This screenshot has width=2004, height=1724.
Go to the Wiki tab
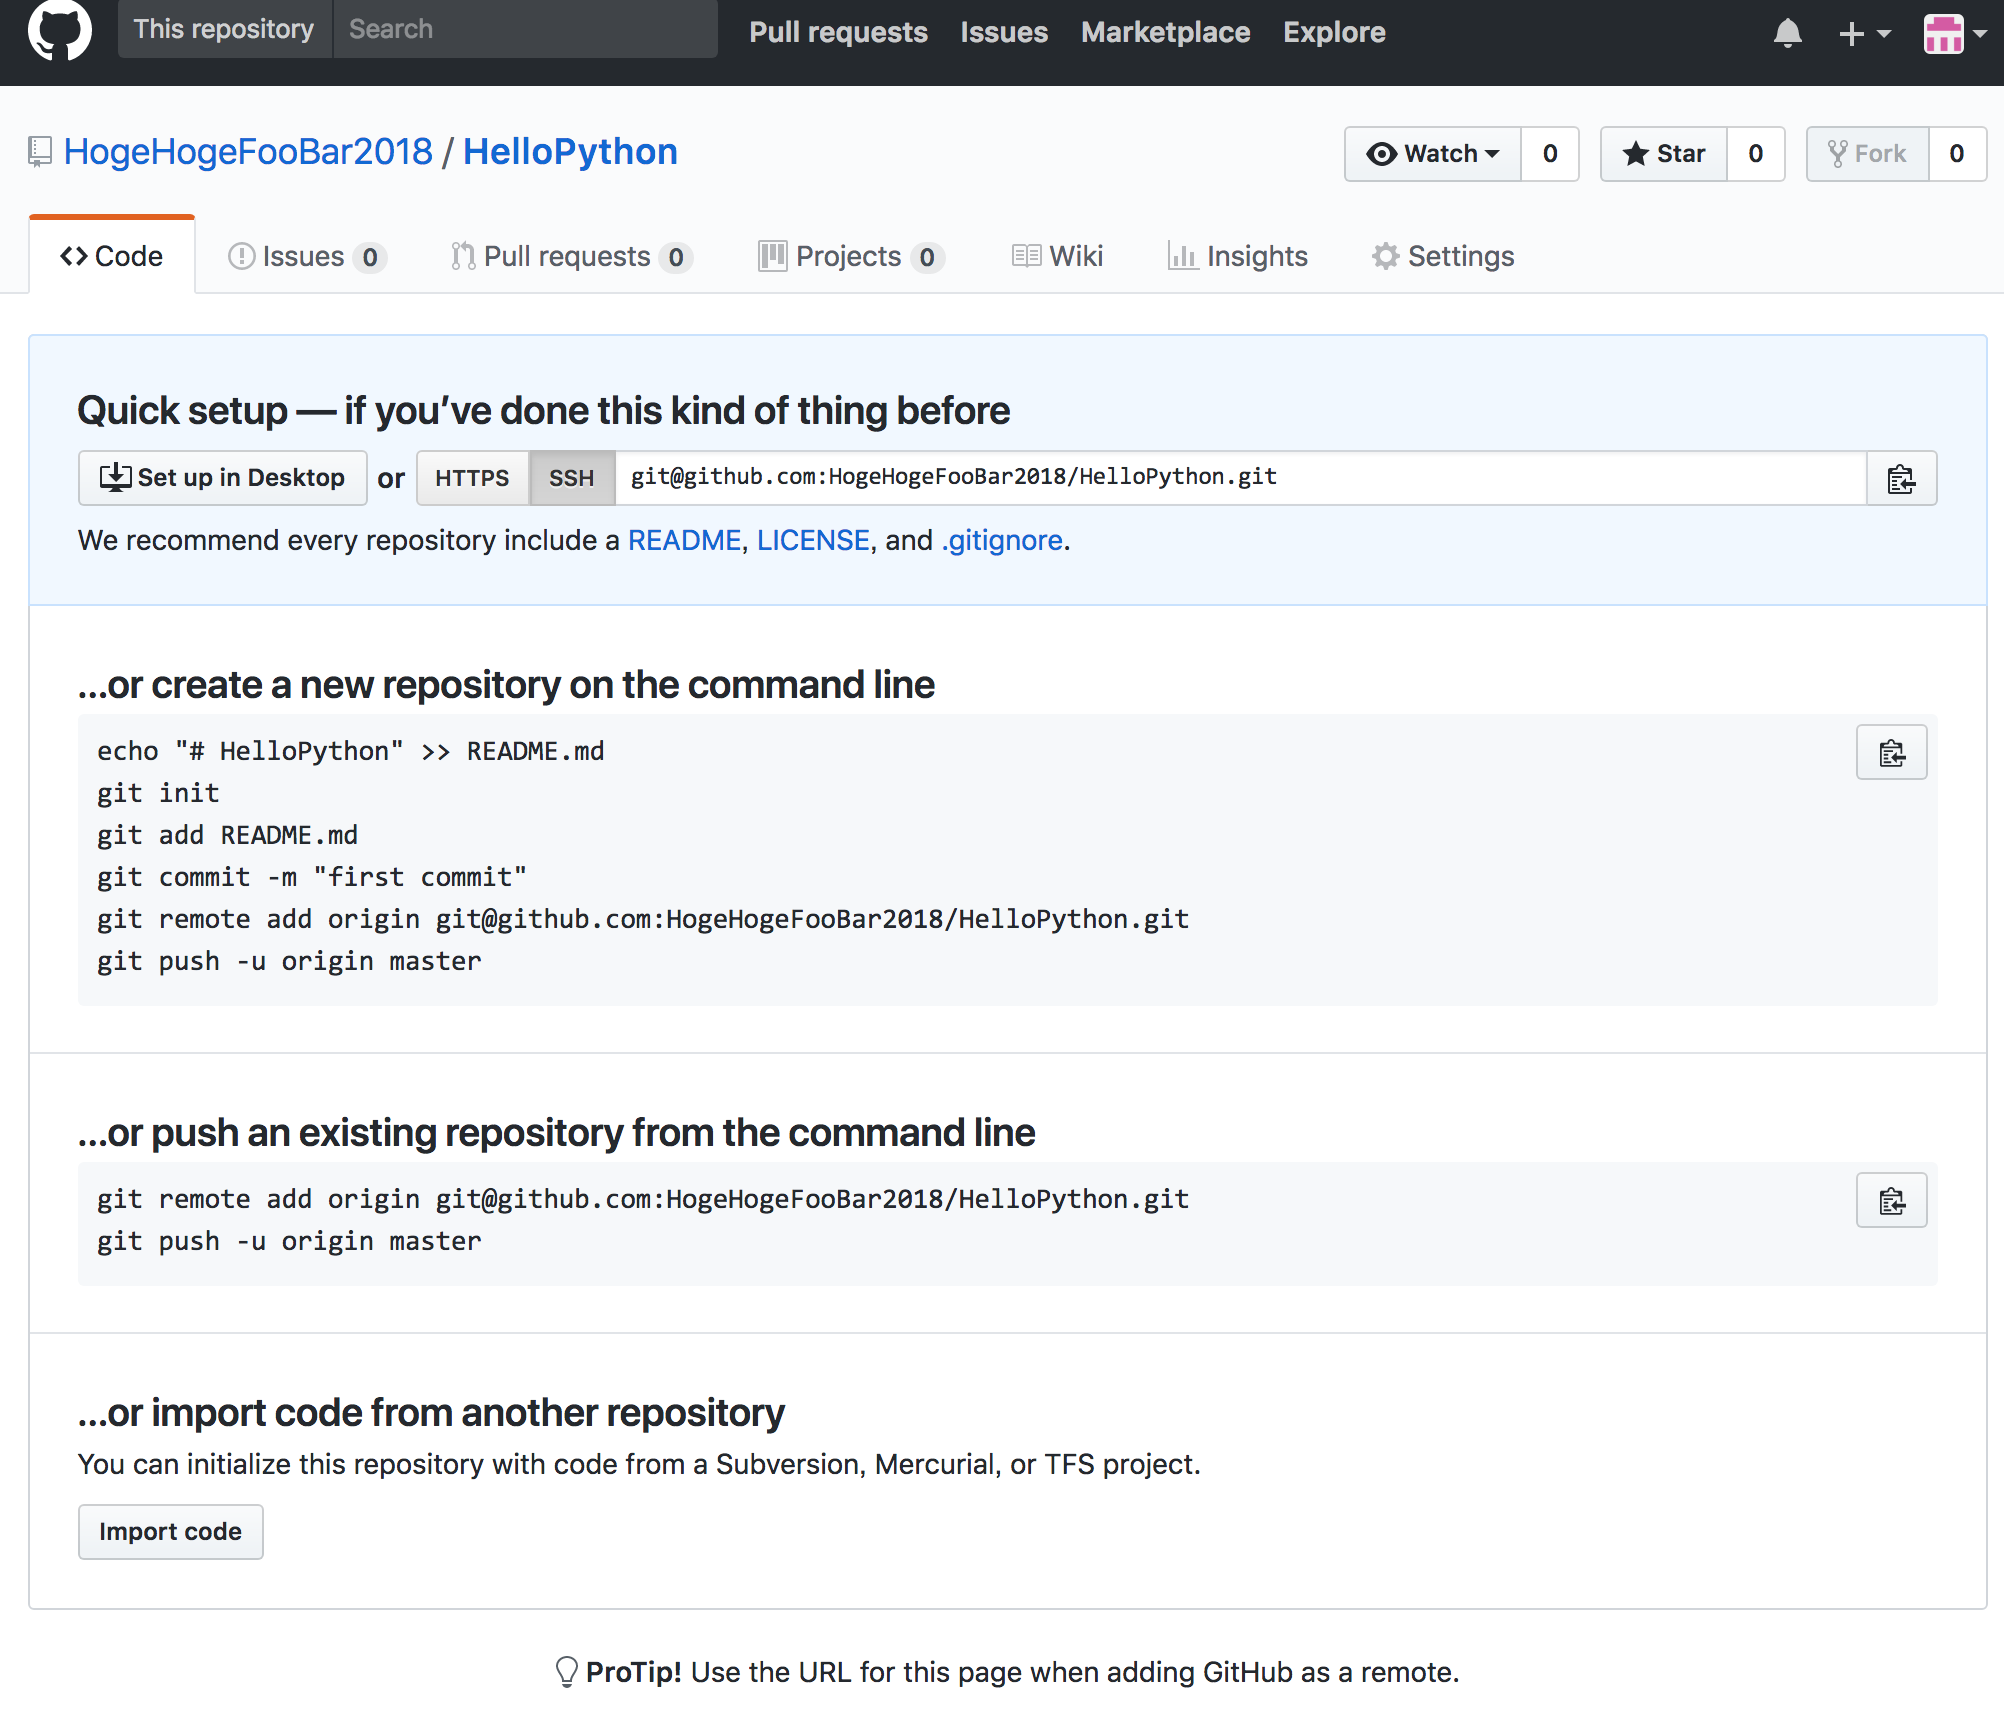[x=1057, y=257]
